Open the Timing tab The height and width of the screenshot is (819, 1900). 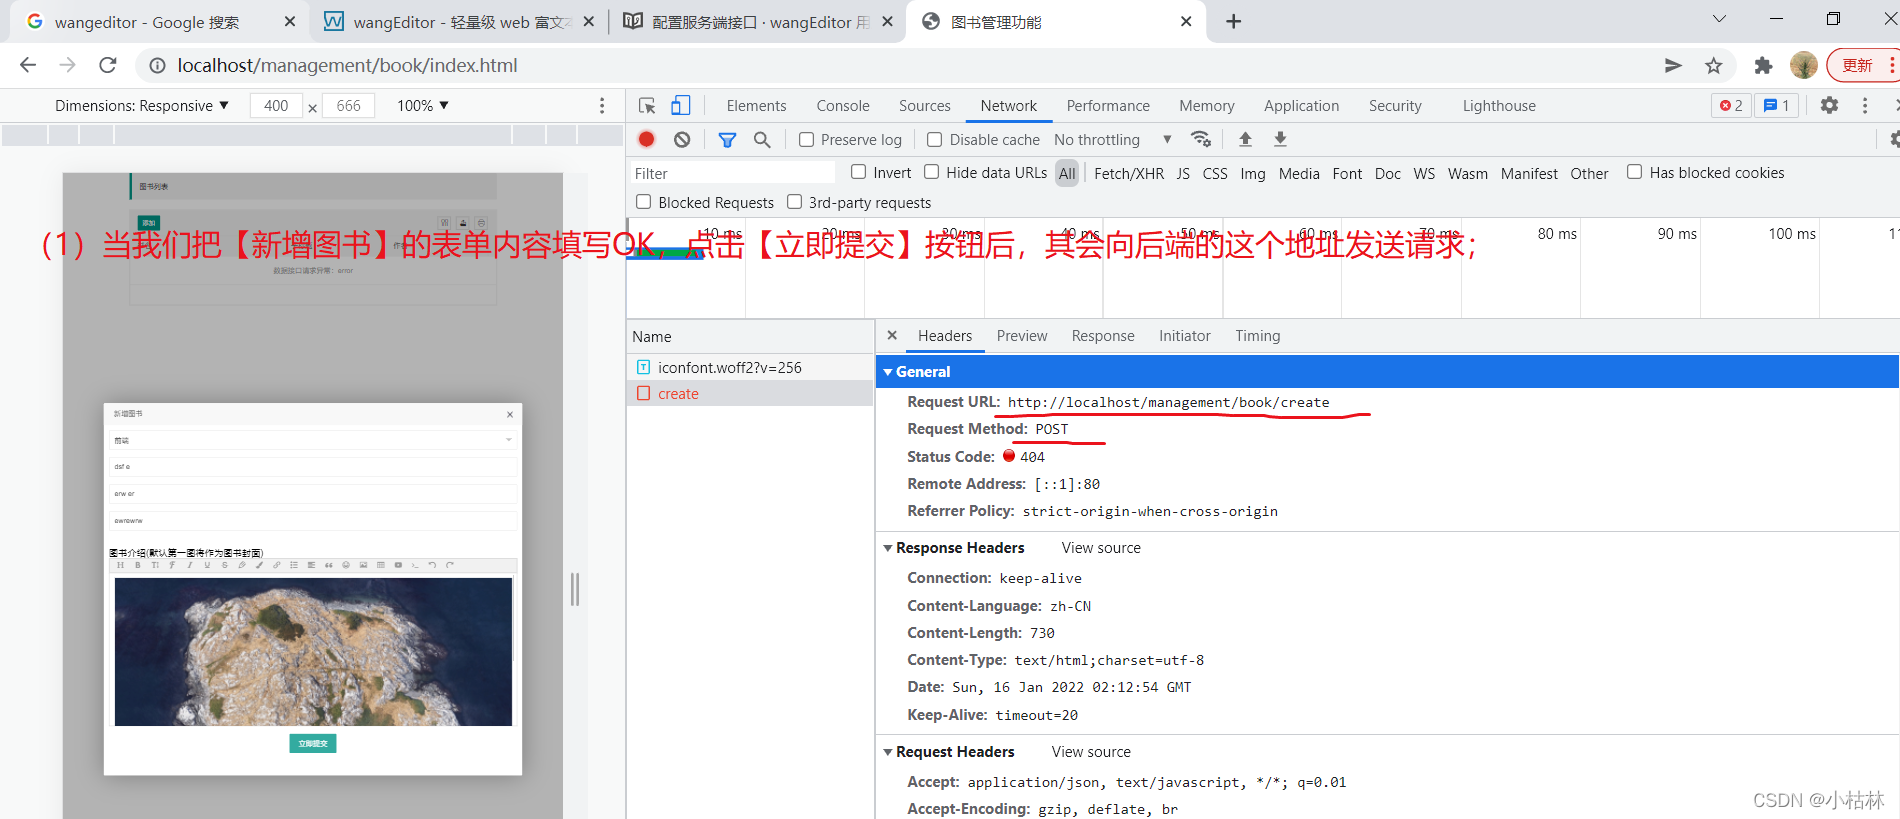coord(1257,336)
